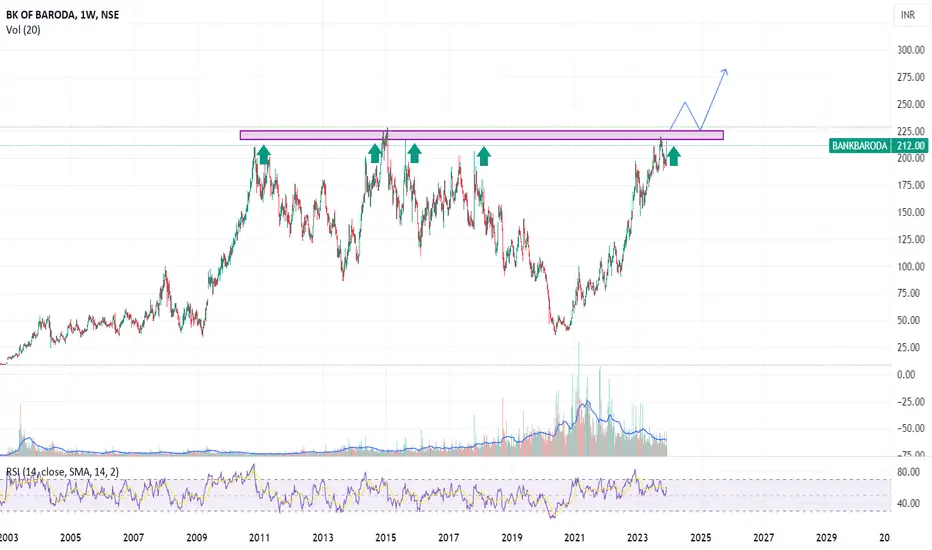Click the 2005 time axis label
The height and width of the screenshot is (550, 932).
[x=70, y=538]
